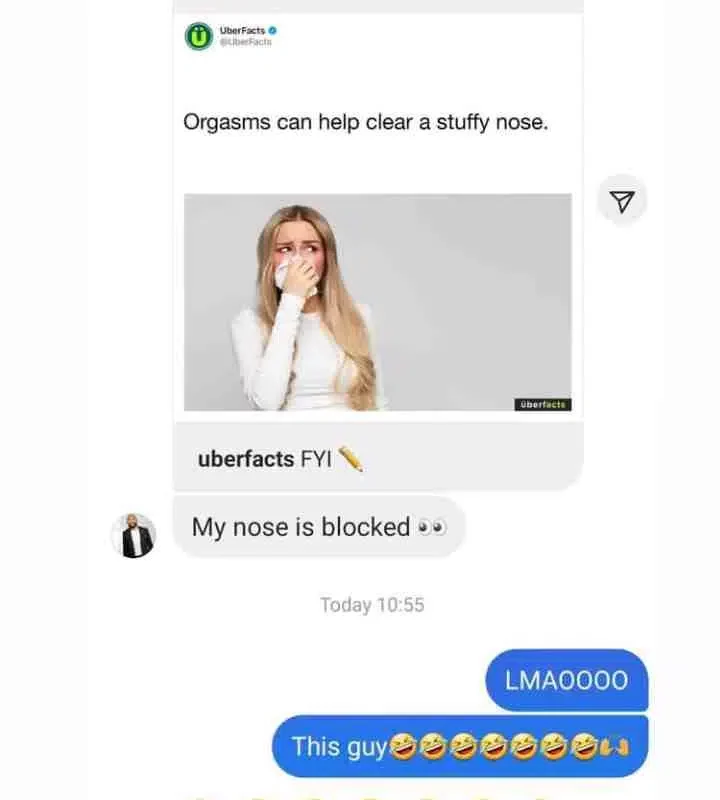Viewport: 720px width, 800px height.
Task: Select the LMAOOOO message bubble
Action: 566,680
